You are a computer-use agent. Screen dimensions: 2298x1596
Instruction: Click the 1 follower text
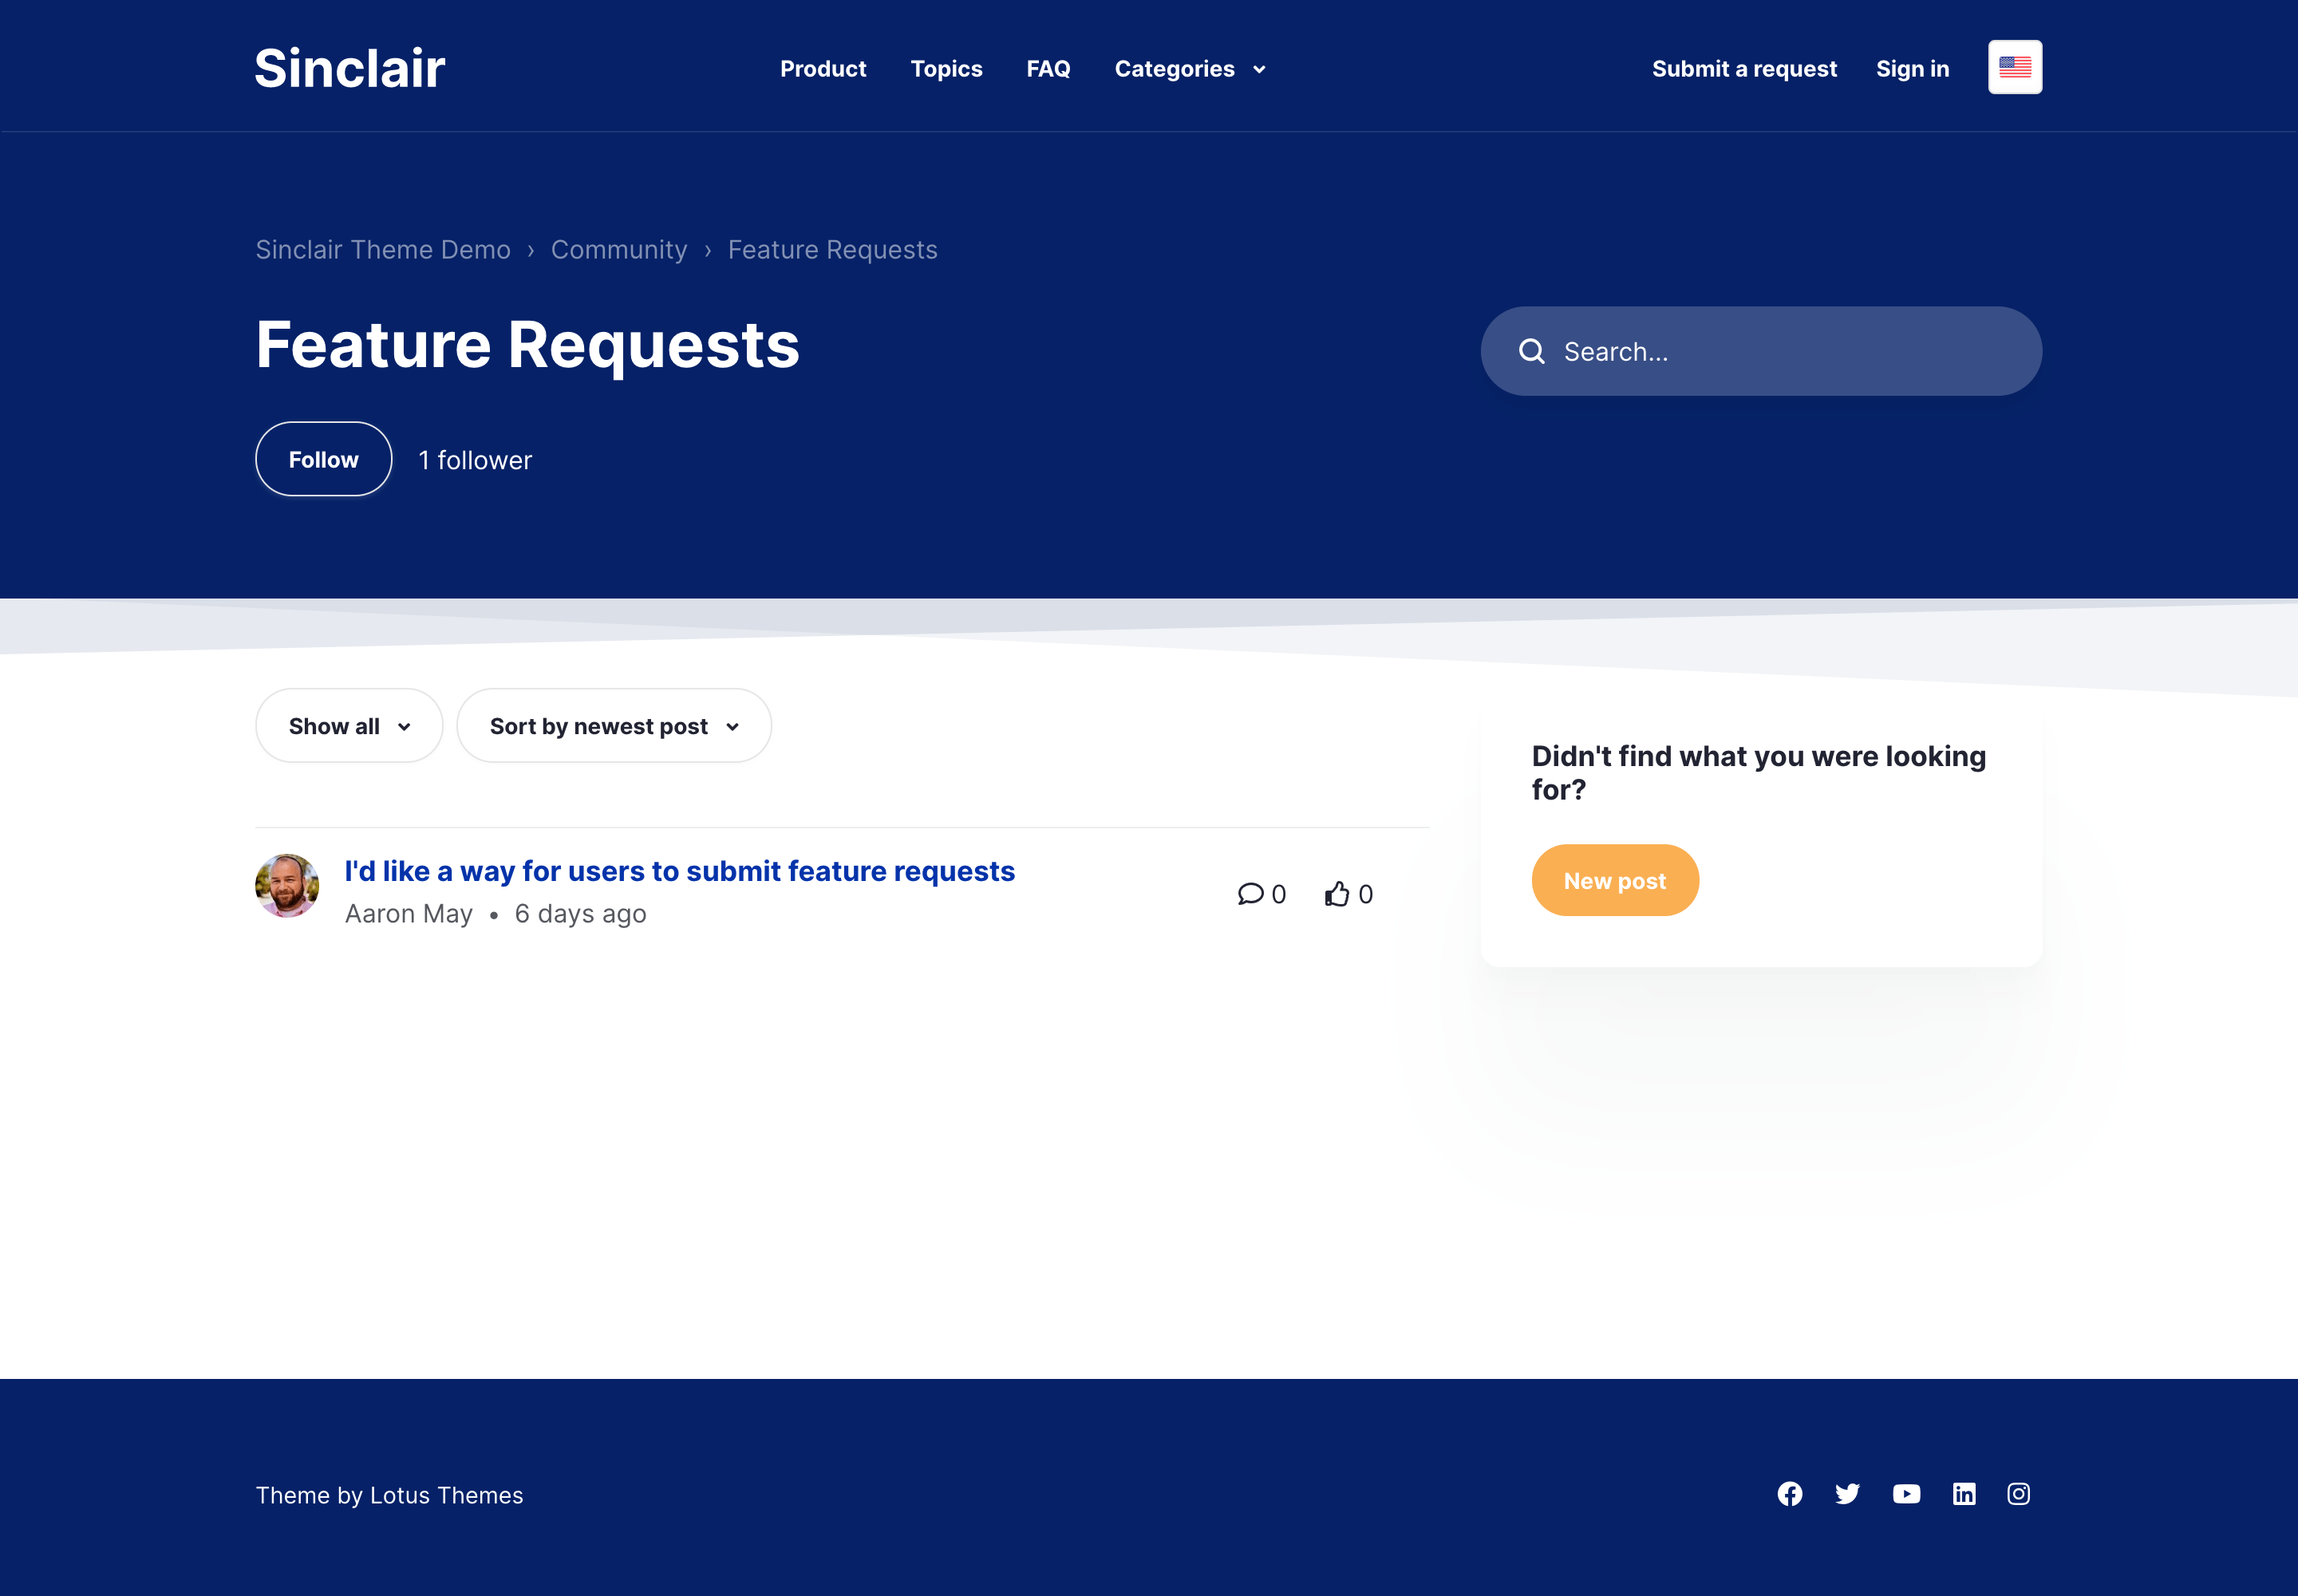tap(475, 460)
